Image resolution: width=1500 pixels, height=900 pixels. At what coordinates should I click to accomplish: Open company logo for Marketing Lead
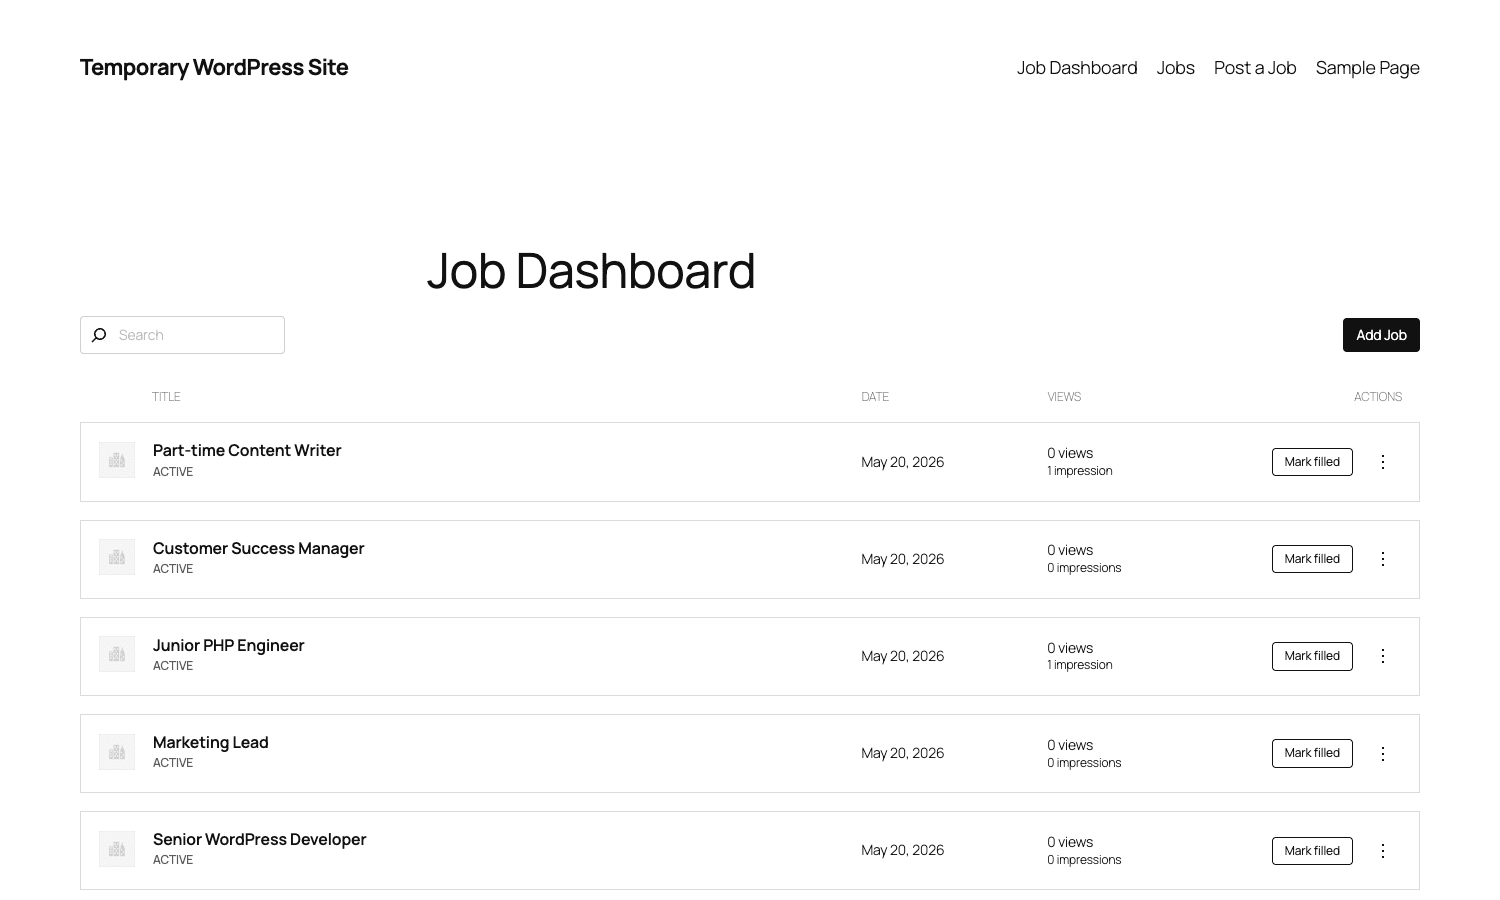tap(117, 751)
